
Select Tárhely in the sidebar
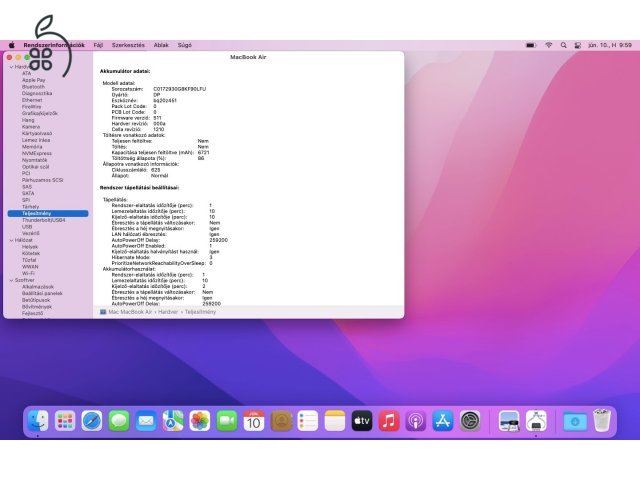point(30,207)
